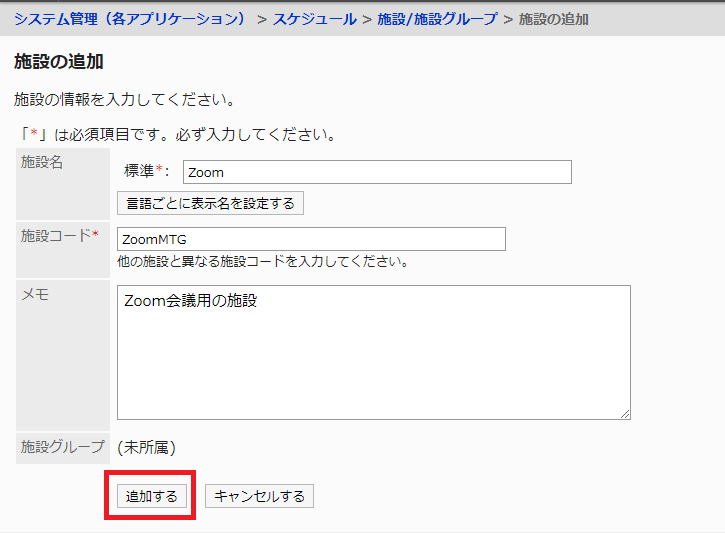Image resolution: width=725 pixels, height=533 pixels.
Task: Click the 標準 required label beside the name field
Action: [146, 172]
